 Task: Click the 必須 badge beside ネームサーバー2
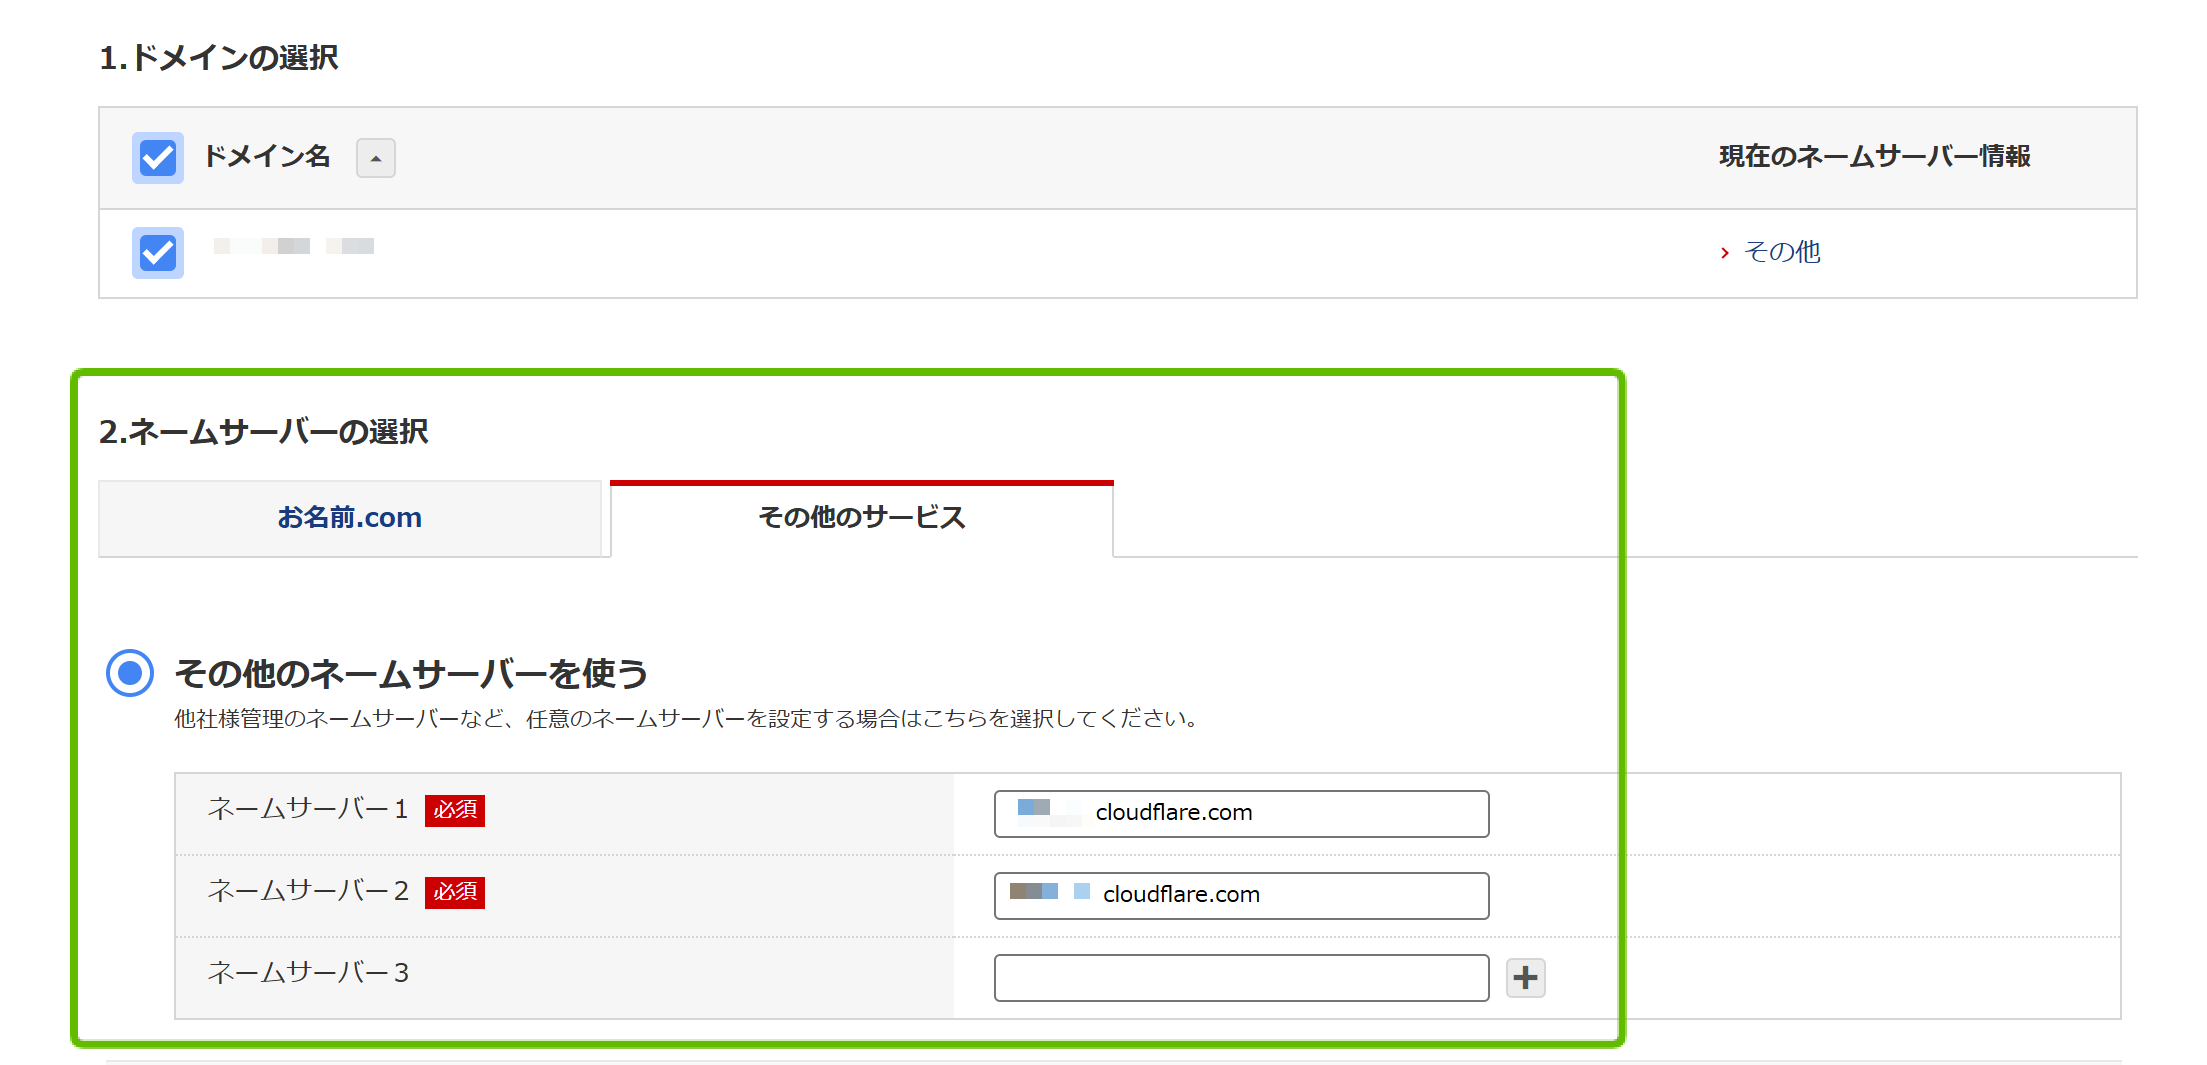point(455,892)
